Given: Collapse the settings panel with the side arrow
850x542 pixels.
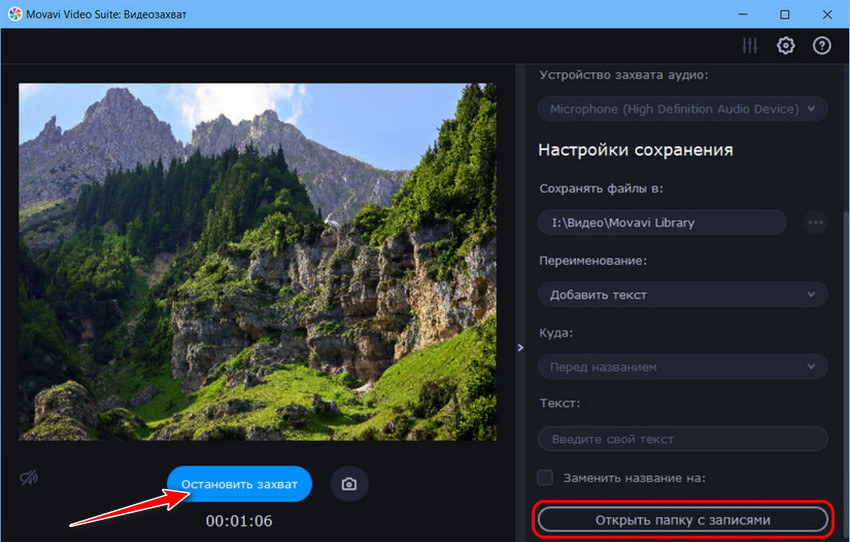Looking at the screenshot, I should [x=520, y=347].
